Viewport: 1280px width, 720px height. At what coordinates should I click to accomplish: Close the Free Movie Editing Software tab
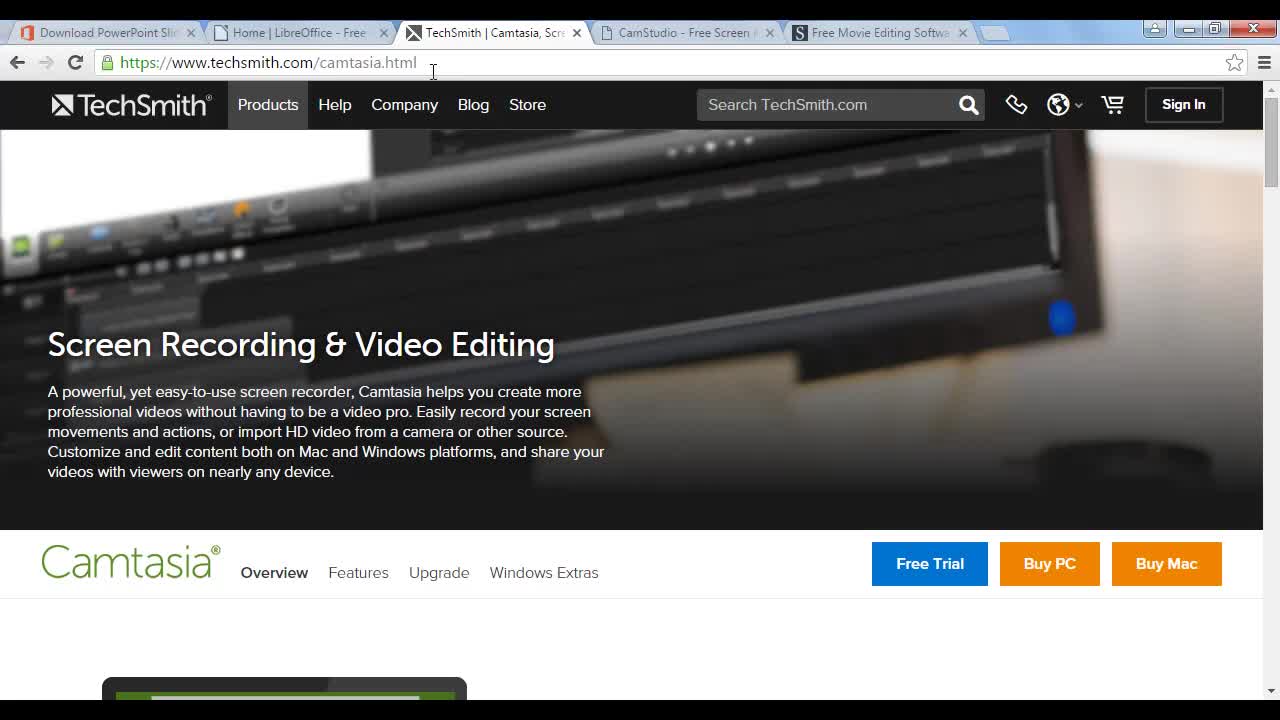point(962,33)
